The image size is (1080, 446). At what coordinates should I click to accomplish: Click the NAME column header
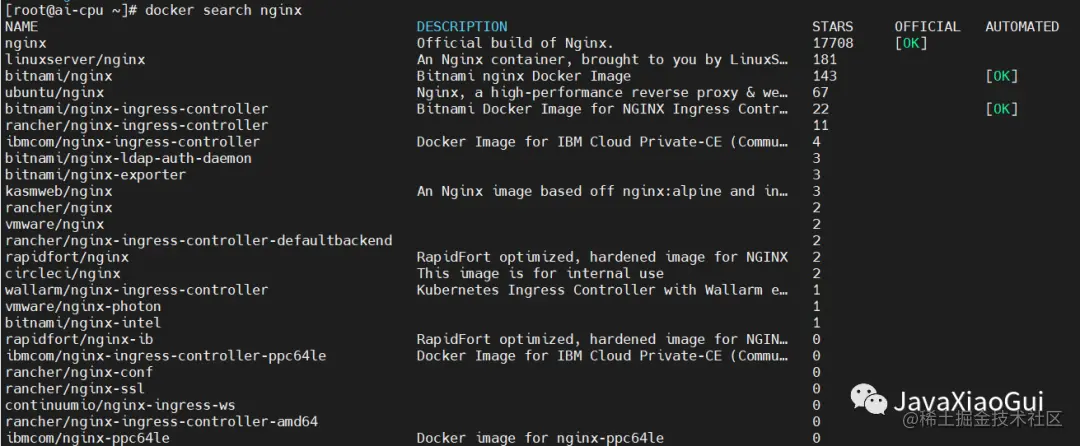click(21, 27)
